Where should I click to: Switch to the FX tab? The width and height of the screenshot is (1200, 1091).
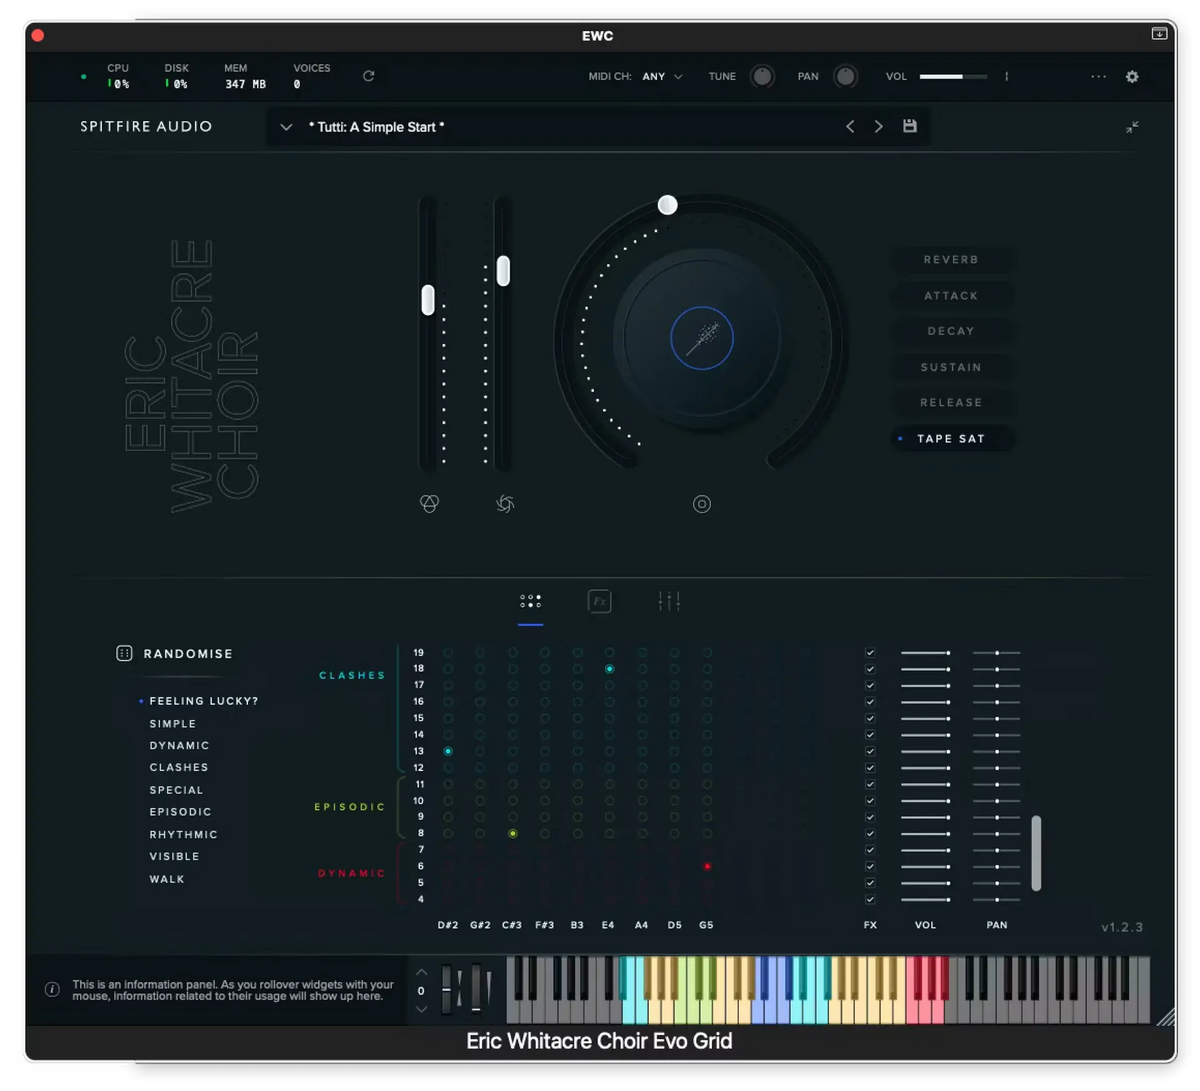pos(599,601)
